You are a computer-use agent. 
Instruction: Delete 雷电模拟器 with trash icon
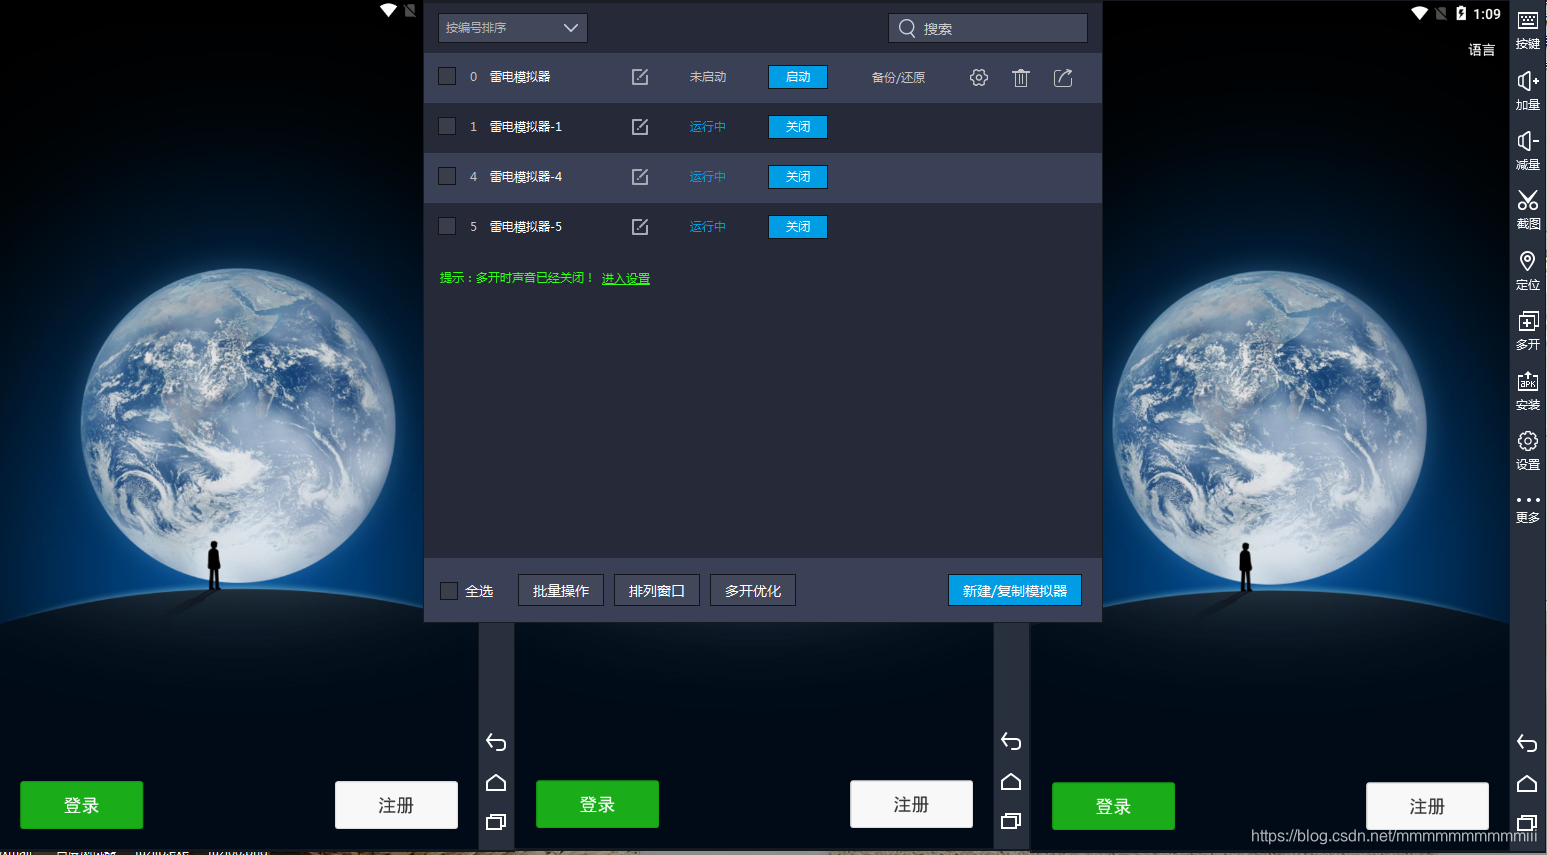tap(1021, 77)
